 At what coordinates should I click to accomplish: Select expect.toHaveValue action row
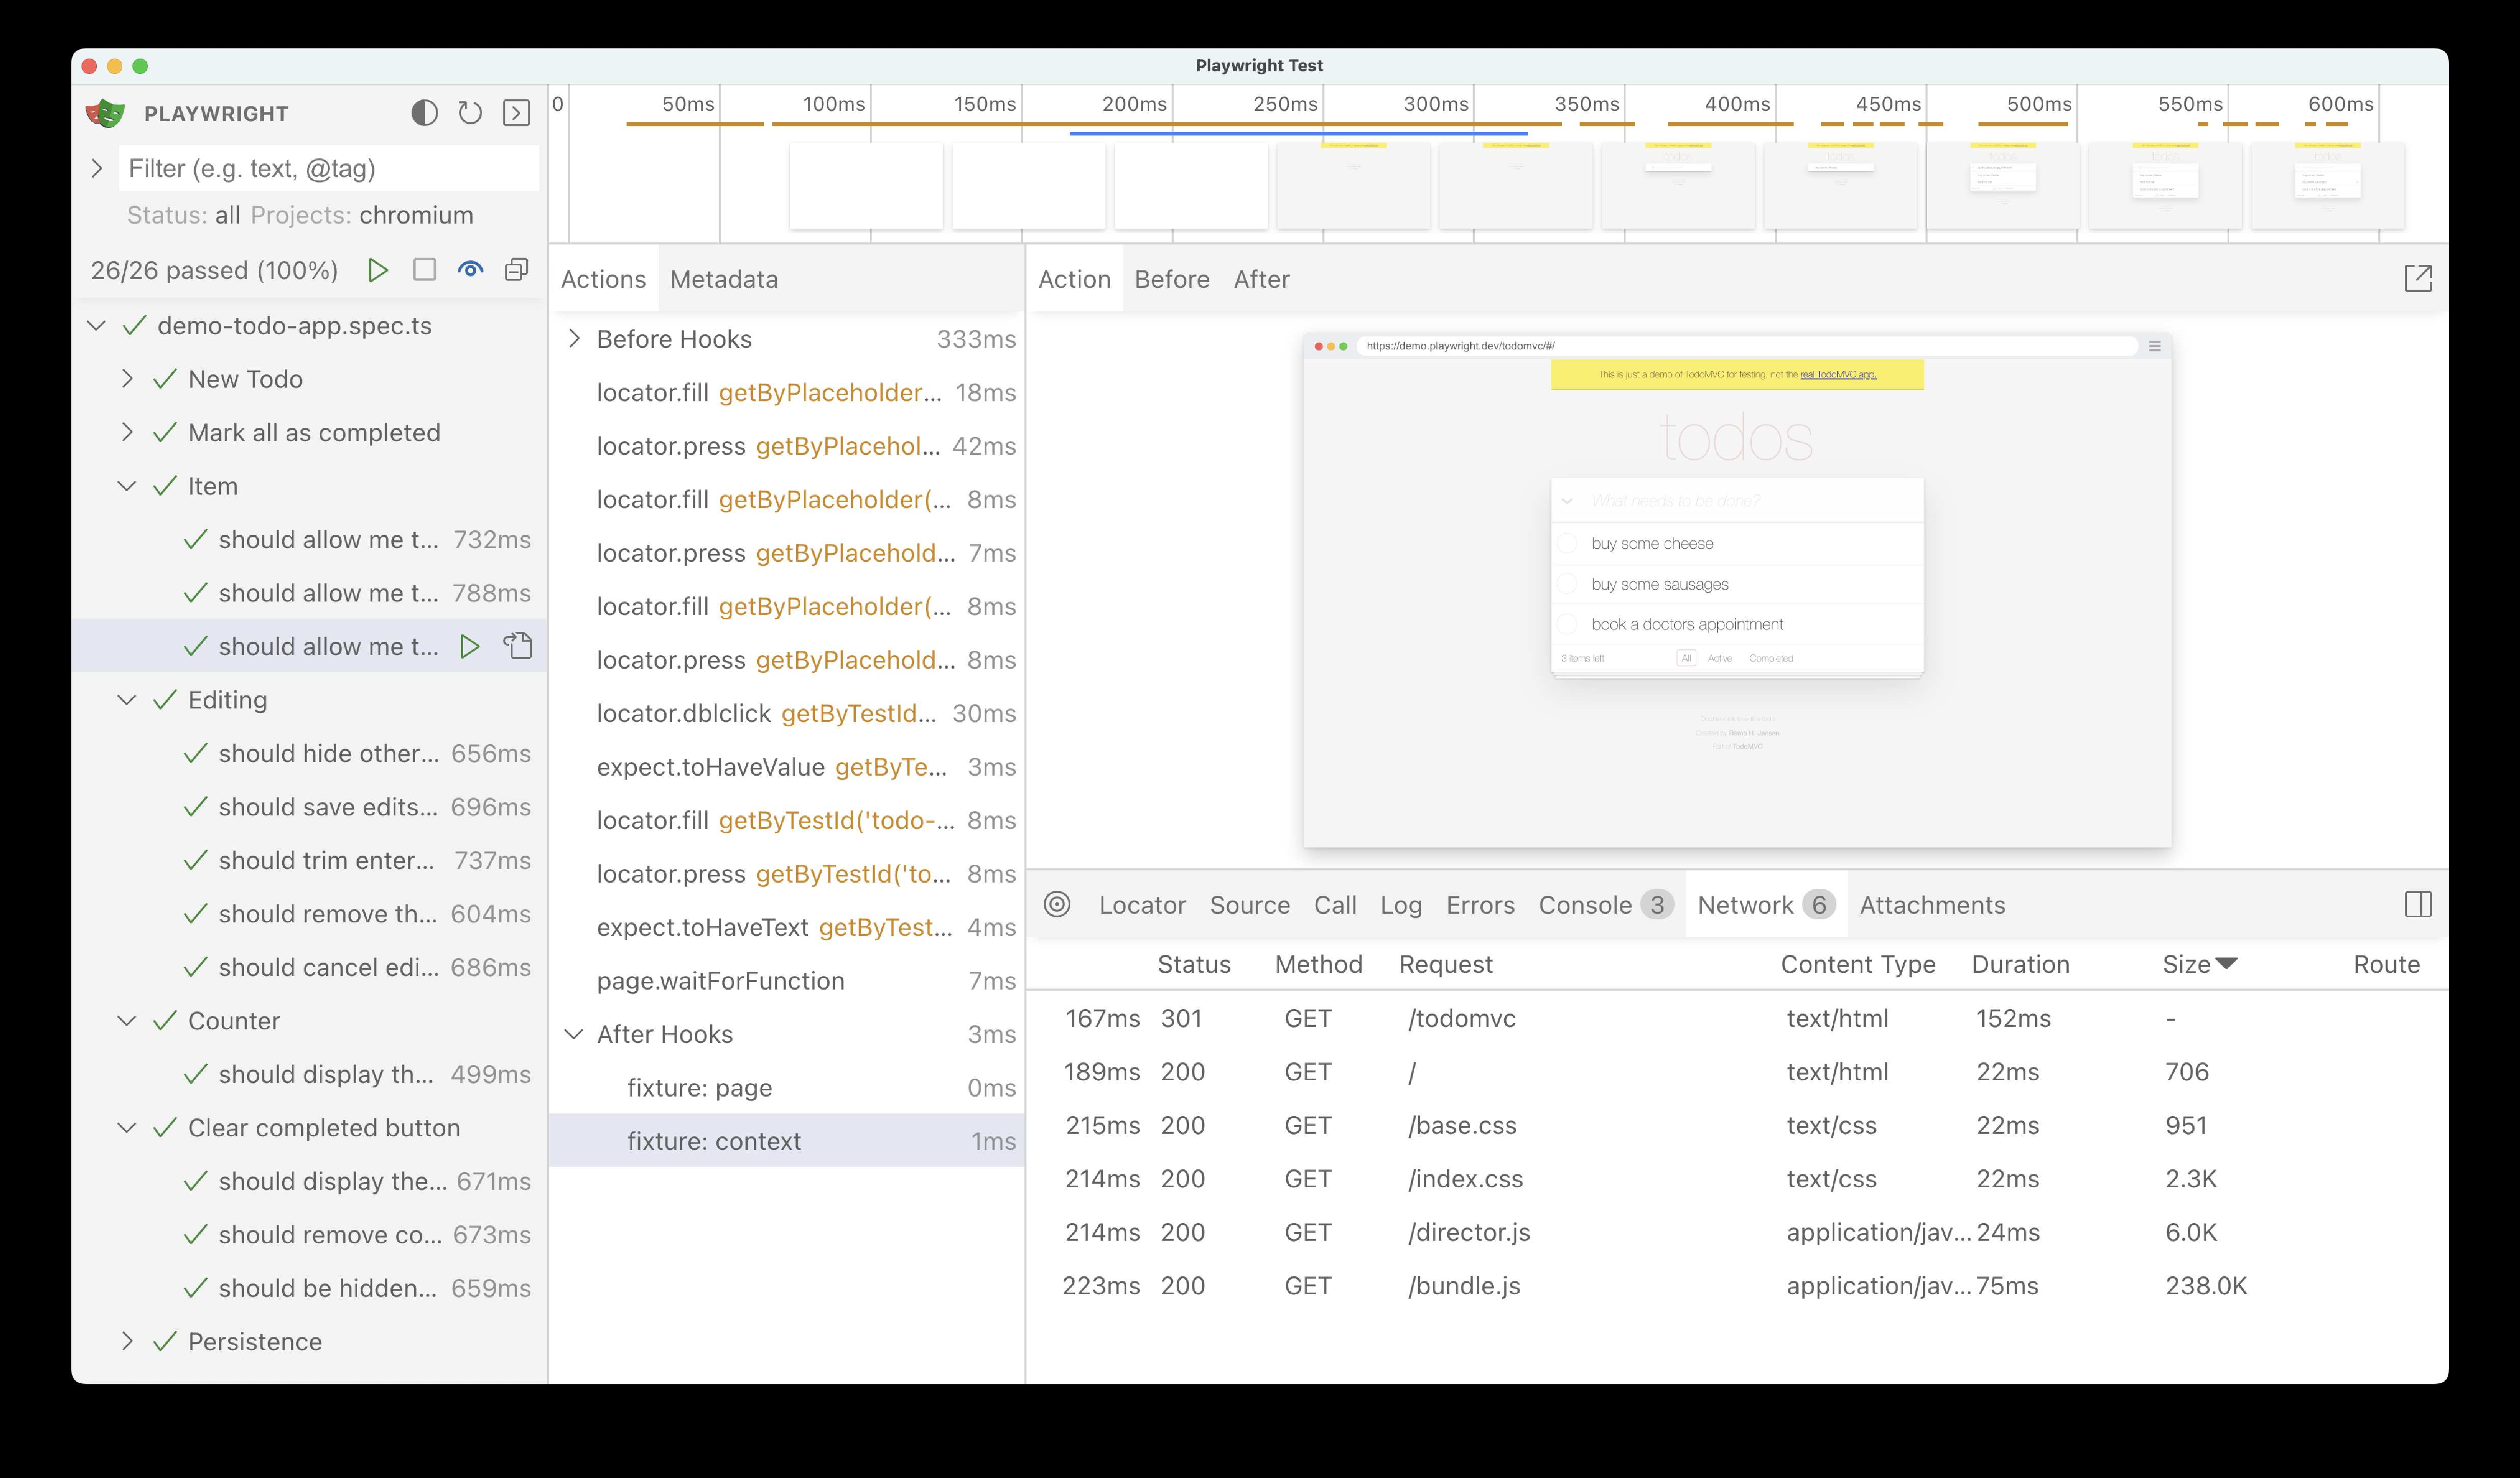pos(787,767)
